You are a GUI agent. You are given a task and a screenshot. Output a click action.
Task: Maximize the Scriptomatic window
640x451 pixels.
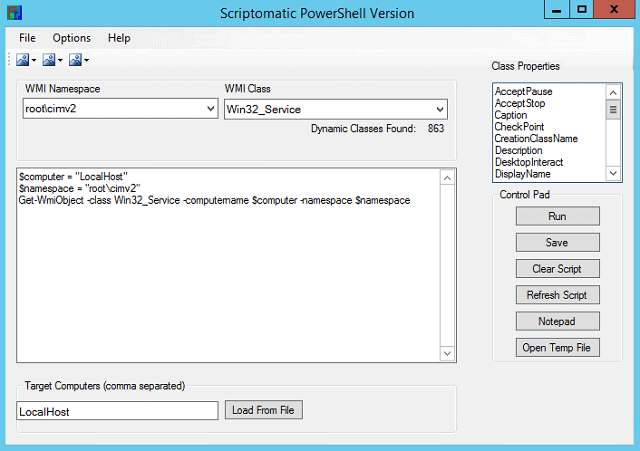tap(582, 10)
